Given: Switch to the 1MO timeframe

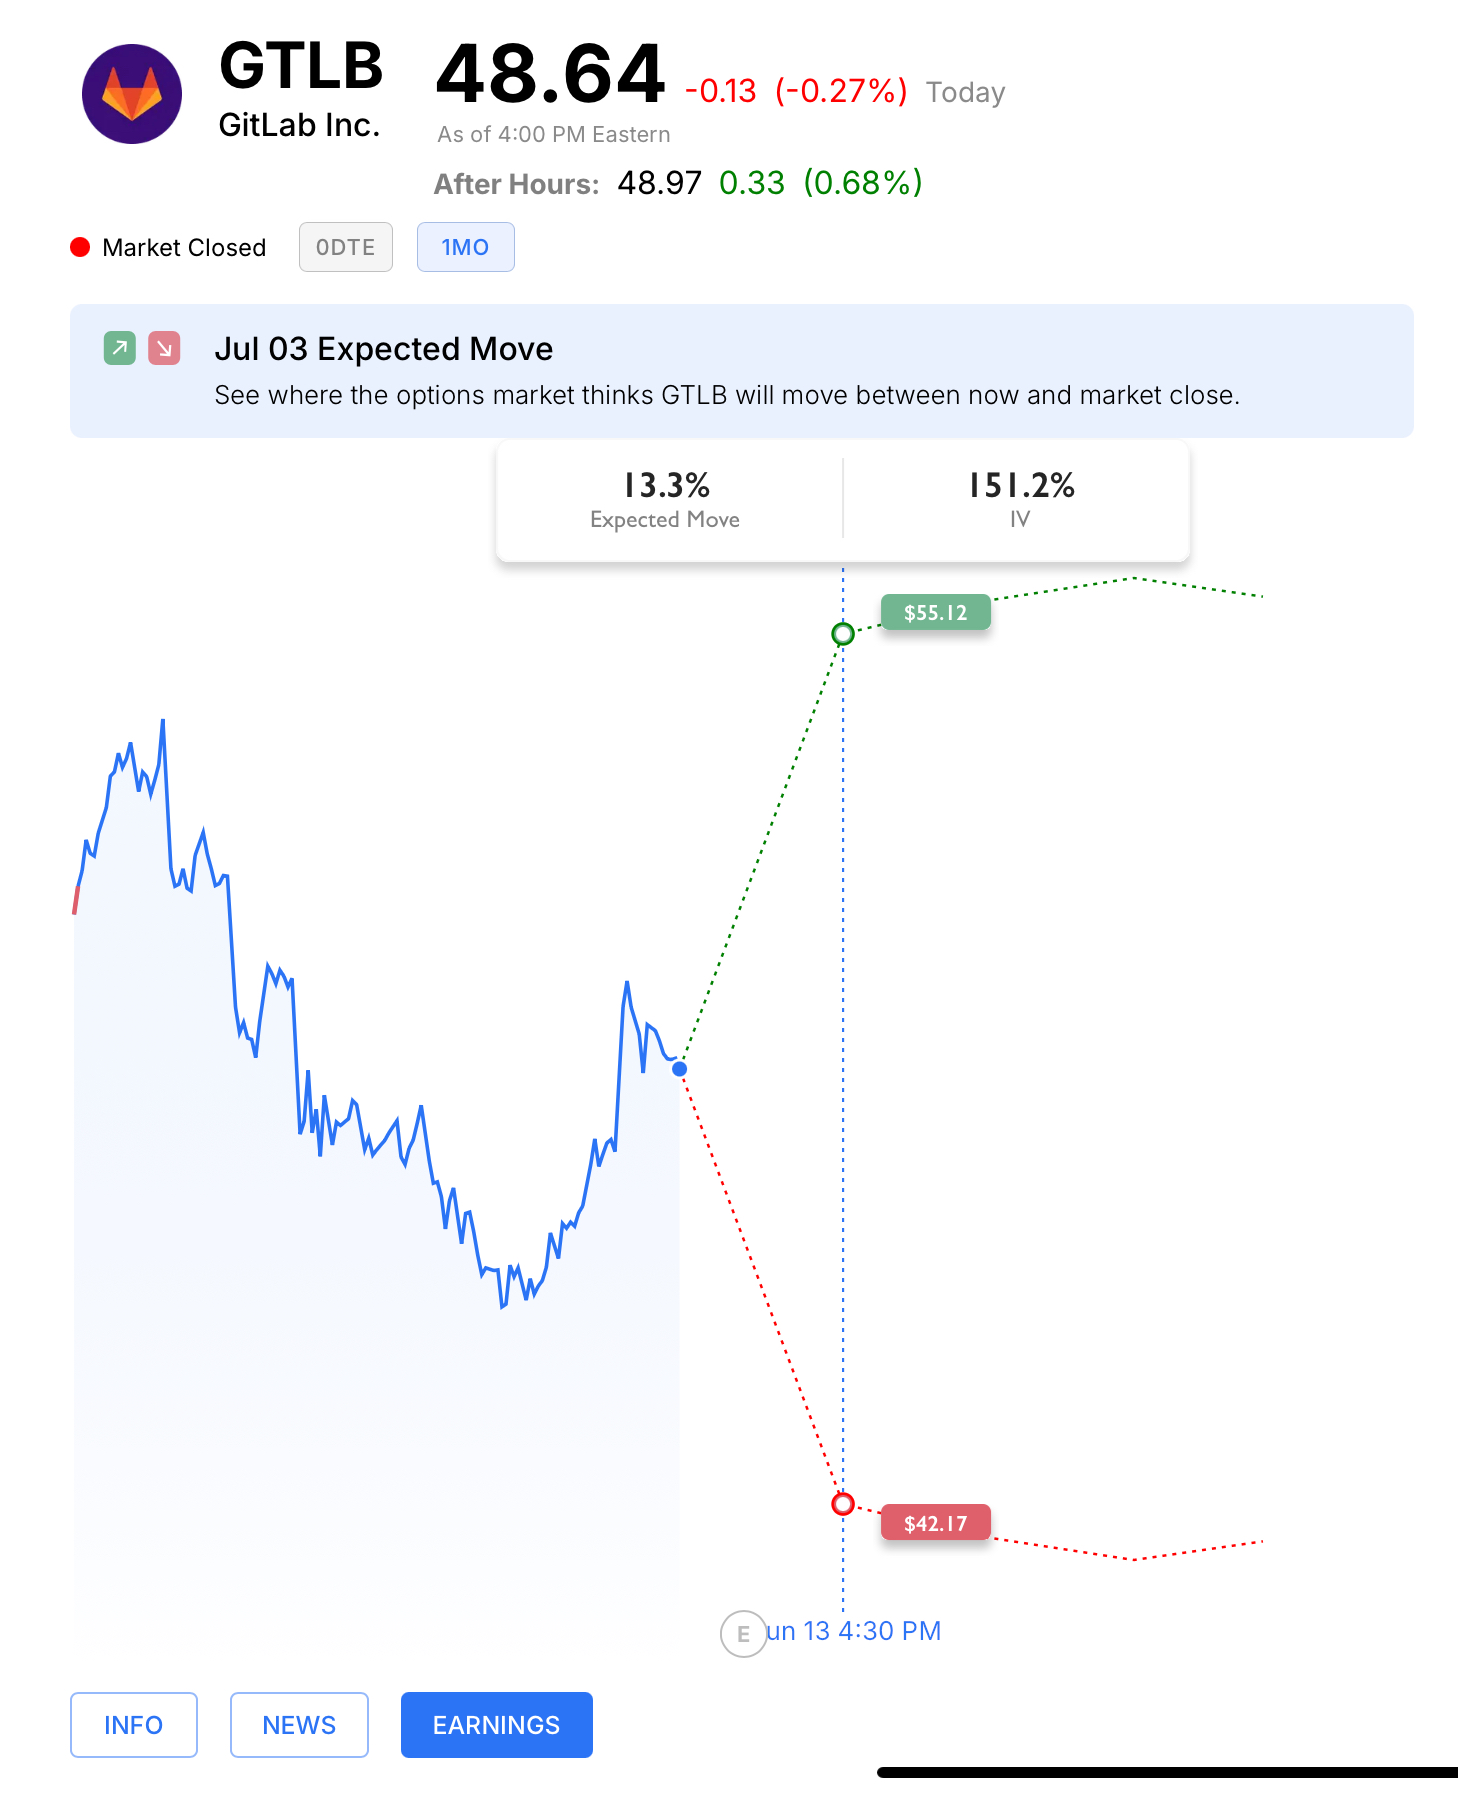Looking at the screenshot, I should click(x=466, y=247).
